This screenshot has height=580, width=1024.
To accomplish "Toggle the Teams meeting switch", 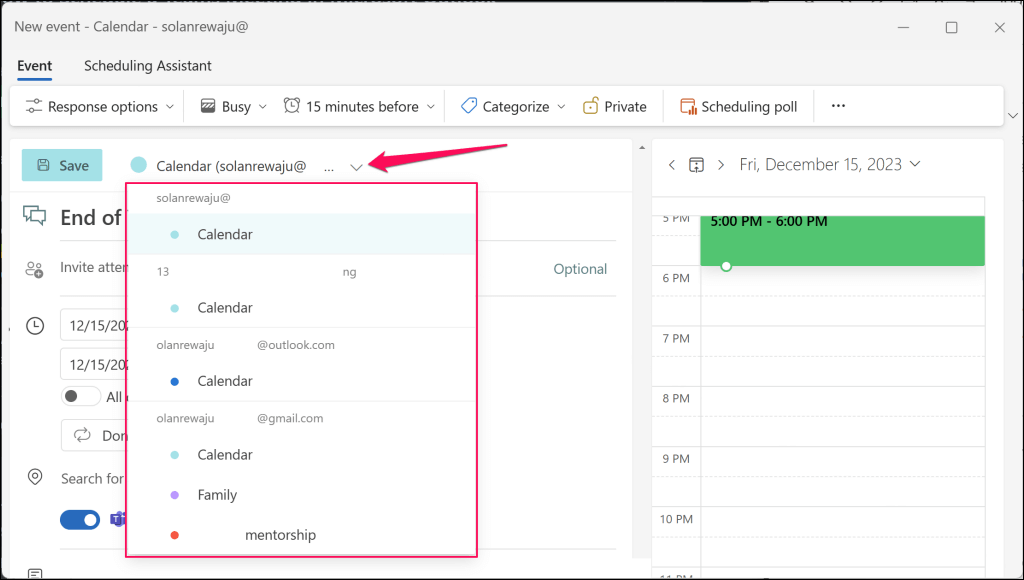I will point(80,519).
